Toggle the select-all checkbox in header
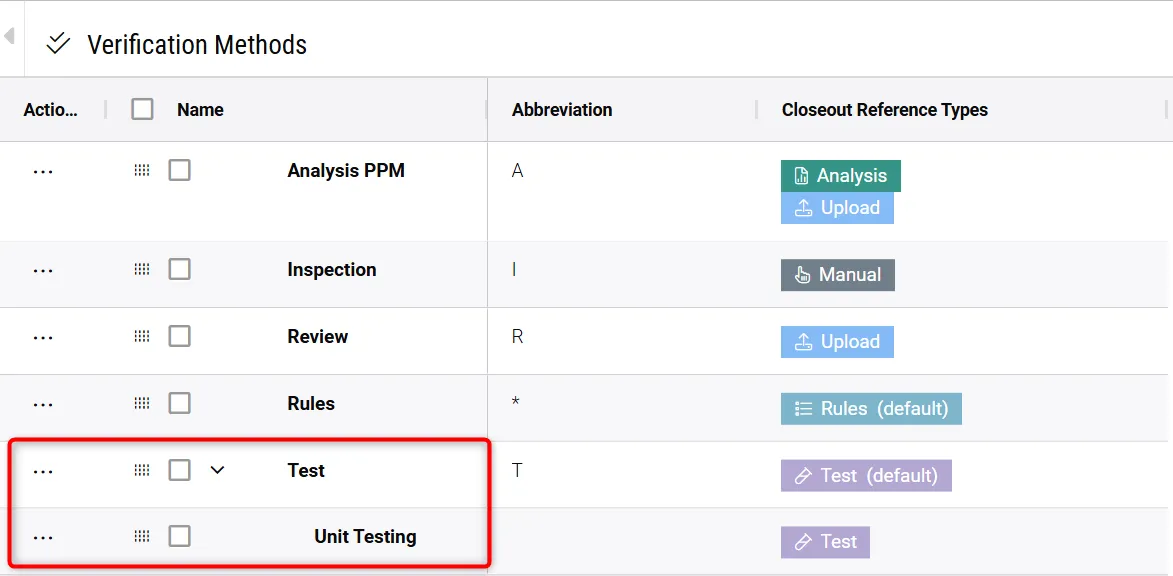The image size is (1173, 576). 143,109
